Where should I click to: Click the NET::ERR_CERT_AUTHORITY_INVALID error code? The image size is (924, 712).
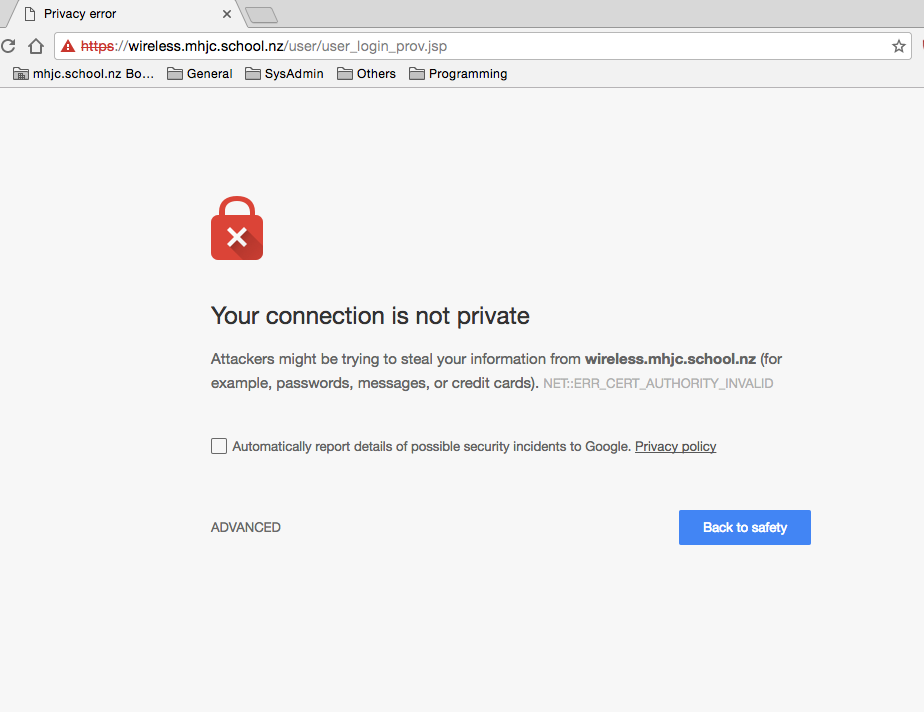[x=658, y=383]
